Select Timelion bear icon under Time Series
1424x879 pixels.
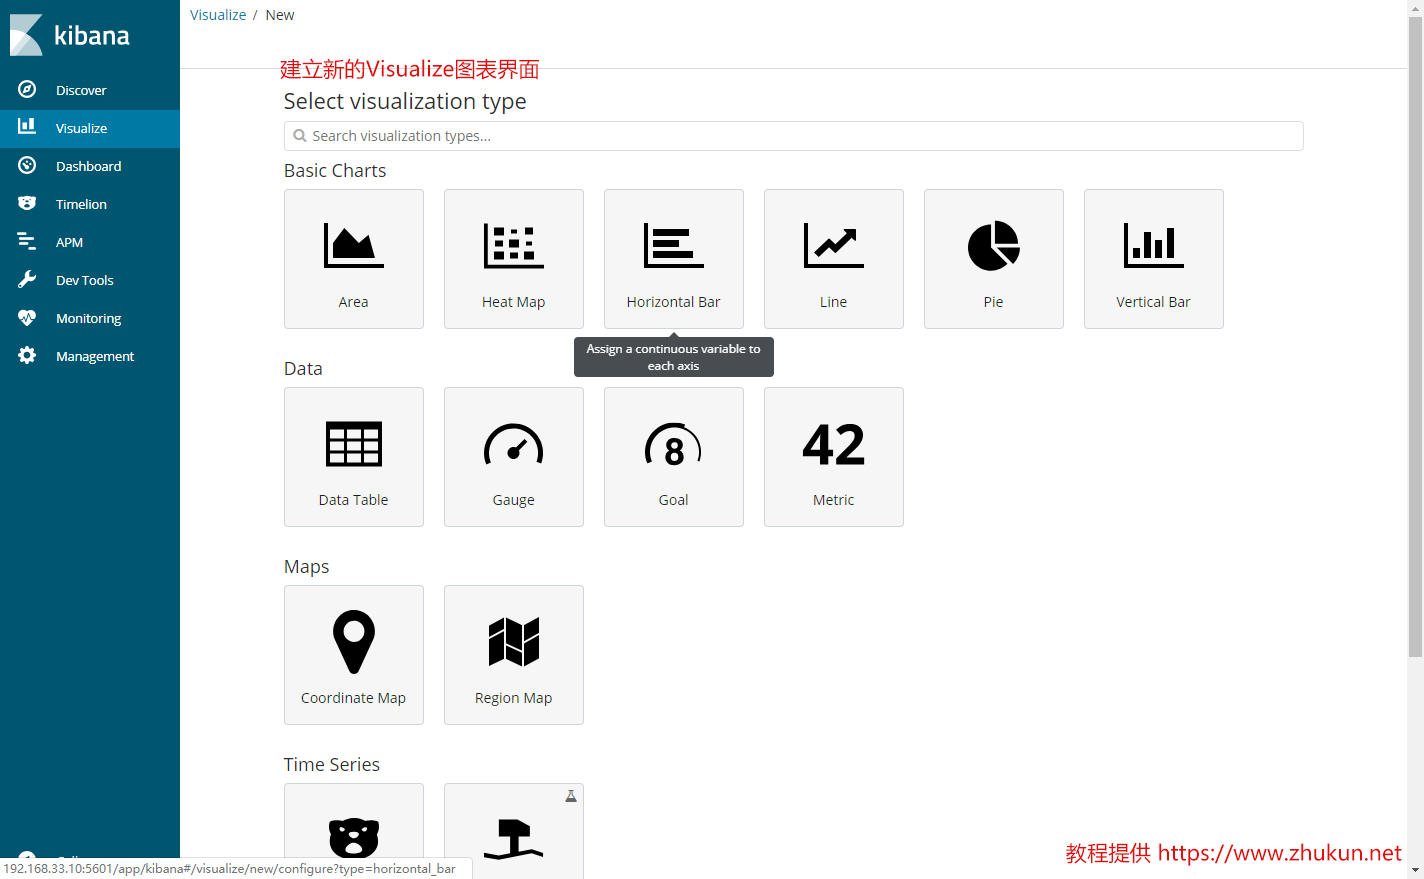(353, 838)
